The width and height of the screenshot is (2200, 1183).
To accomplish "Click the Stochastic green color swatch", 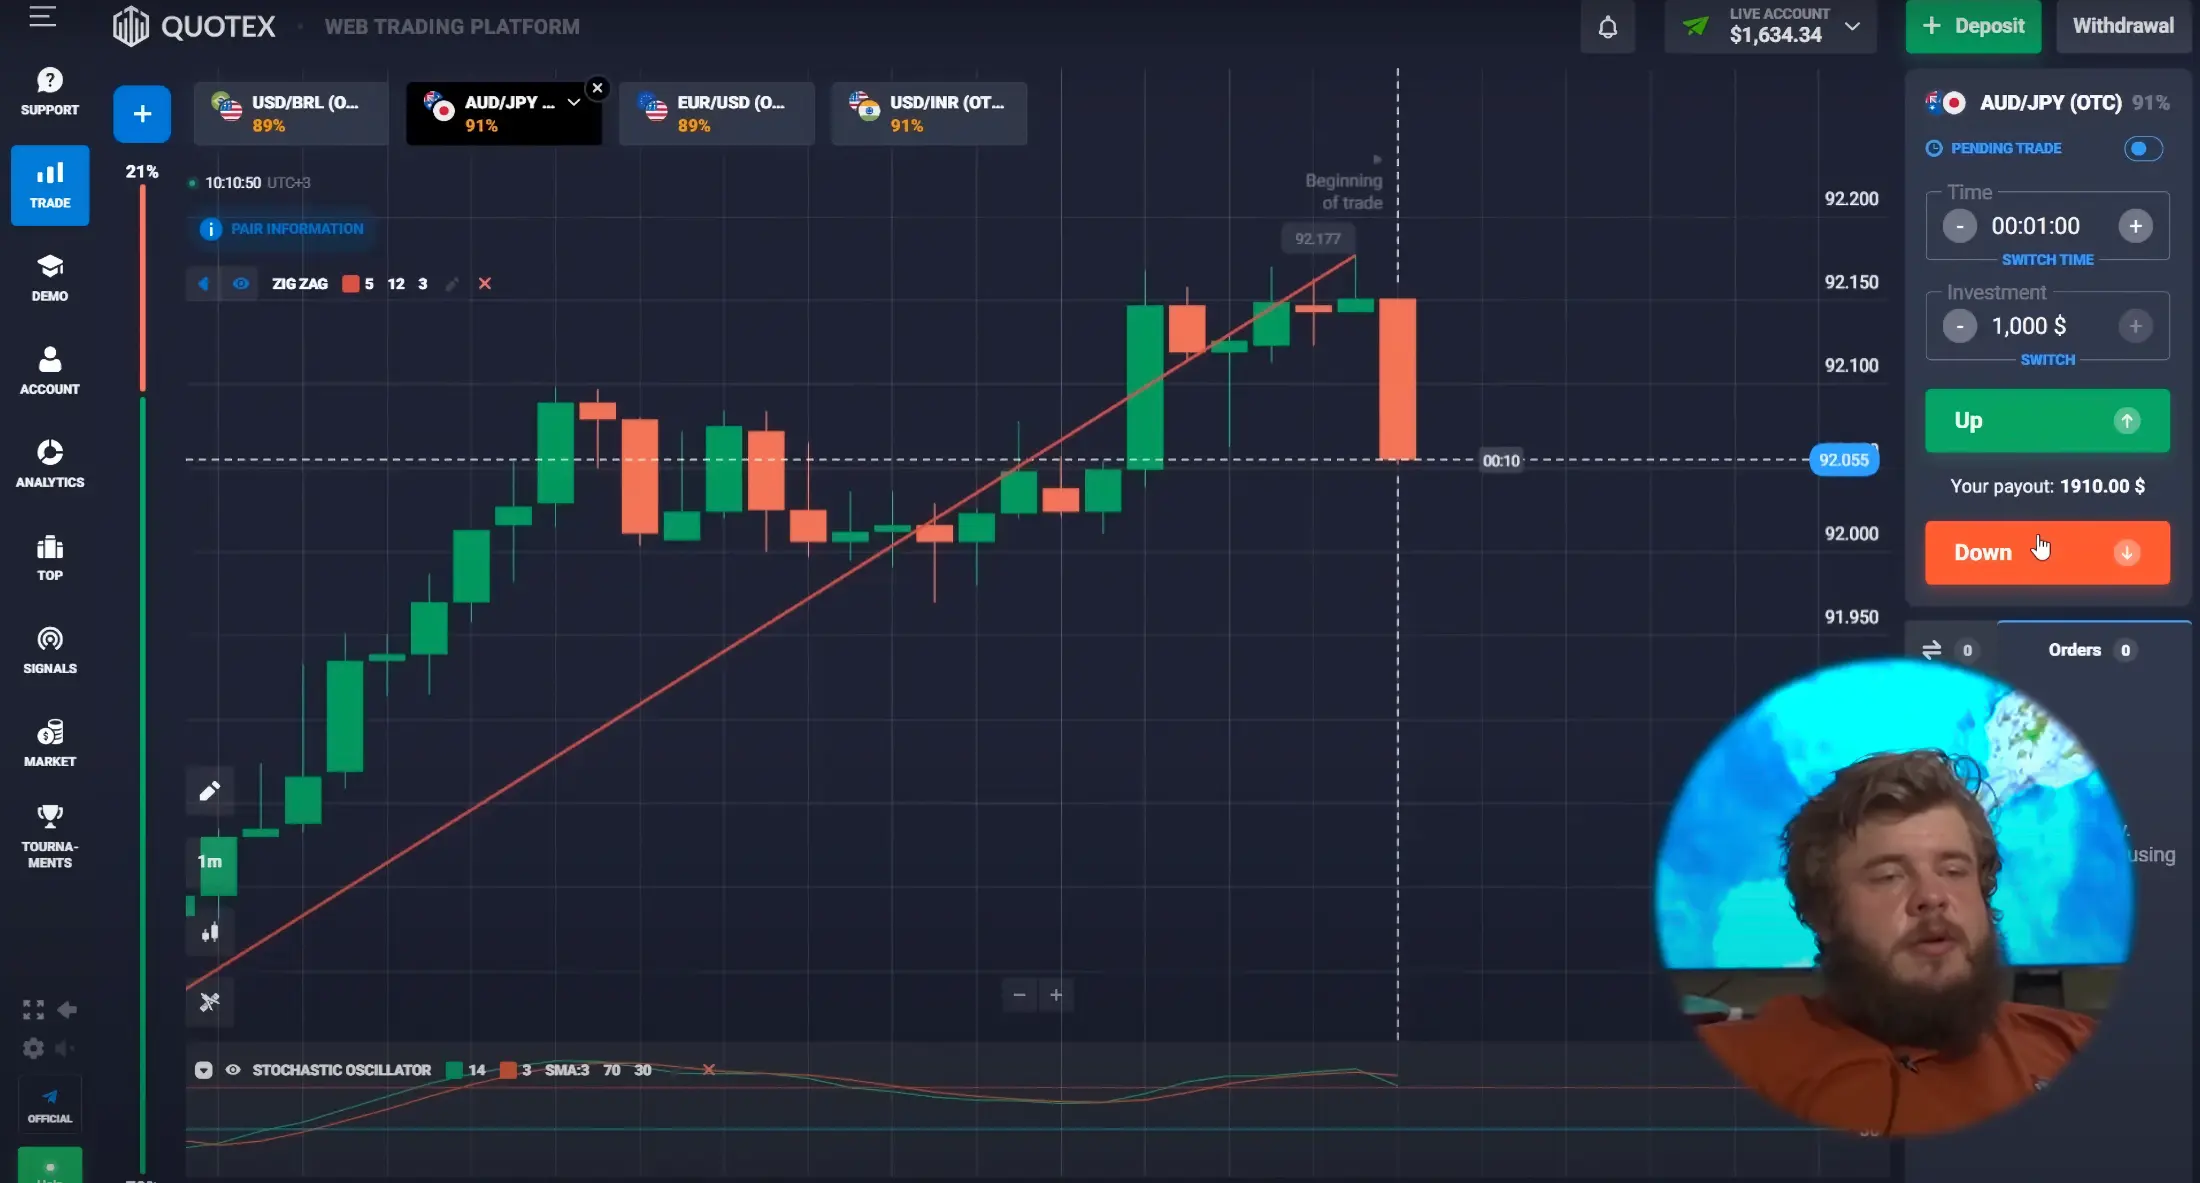I will click(454, 1070).
